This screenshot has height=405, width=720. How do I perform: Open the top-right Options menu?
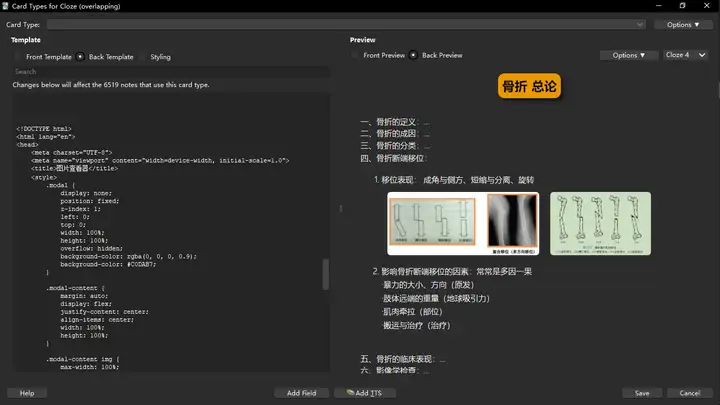[x=683, y=24]
